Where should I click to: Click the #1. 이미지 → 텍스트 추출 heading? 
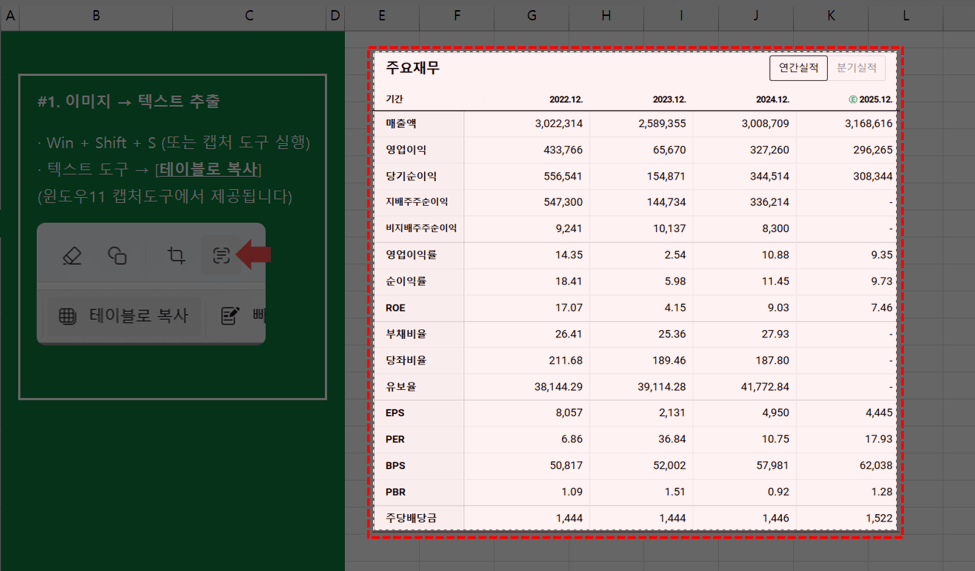coord(128,102)
